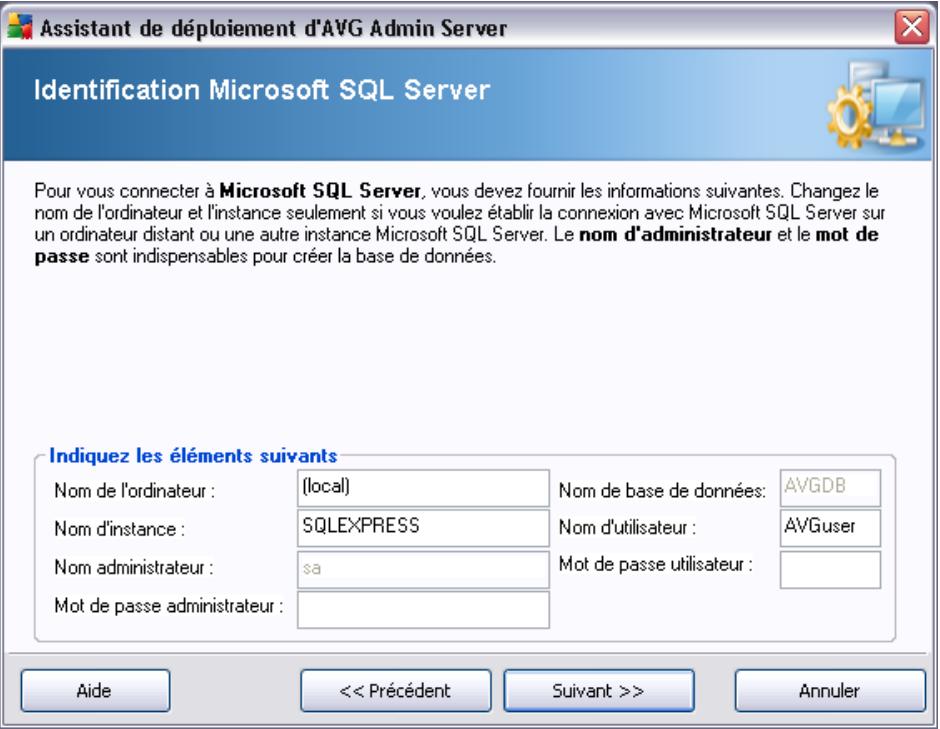
Task: Click the 'Identification Microsoft SQL Server' heading
Action: click(x=262, y=90)
